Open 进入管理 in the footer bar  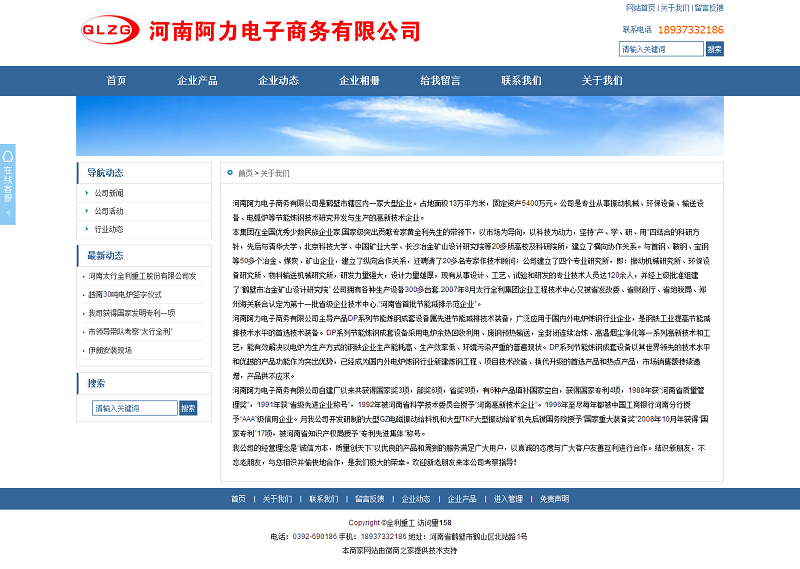coord(508,499)
